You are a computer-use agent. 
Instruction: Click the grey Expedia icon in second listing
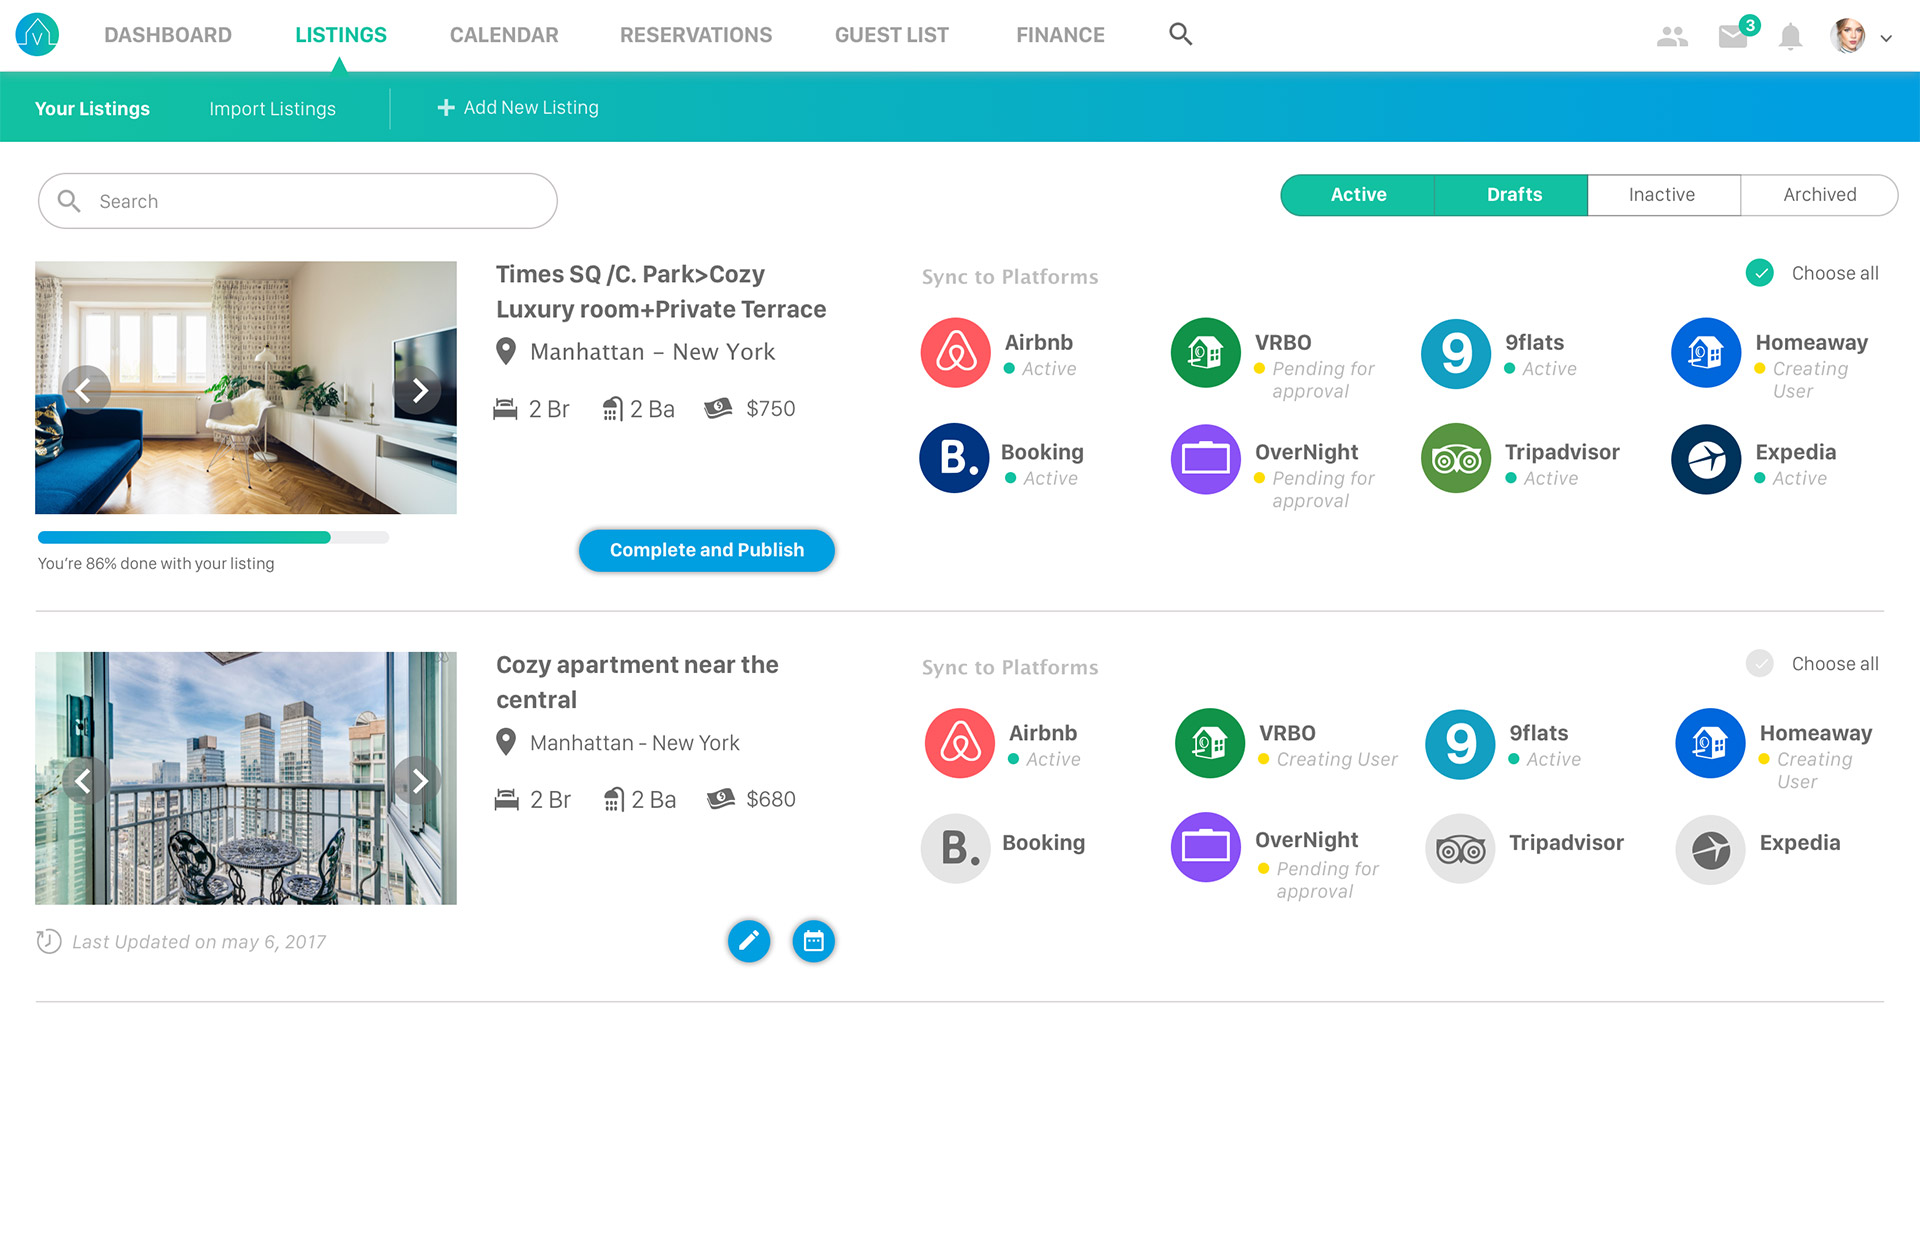pos(1710,850)
